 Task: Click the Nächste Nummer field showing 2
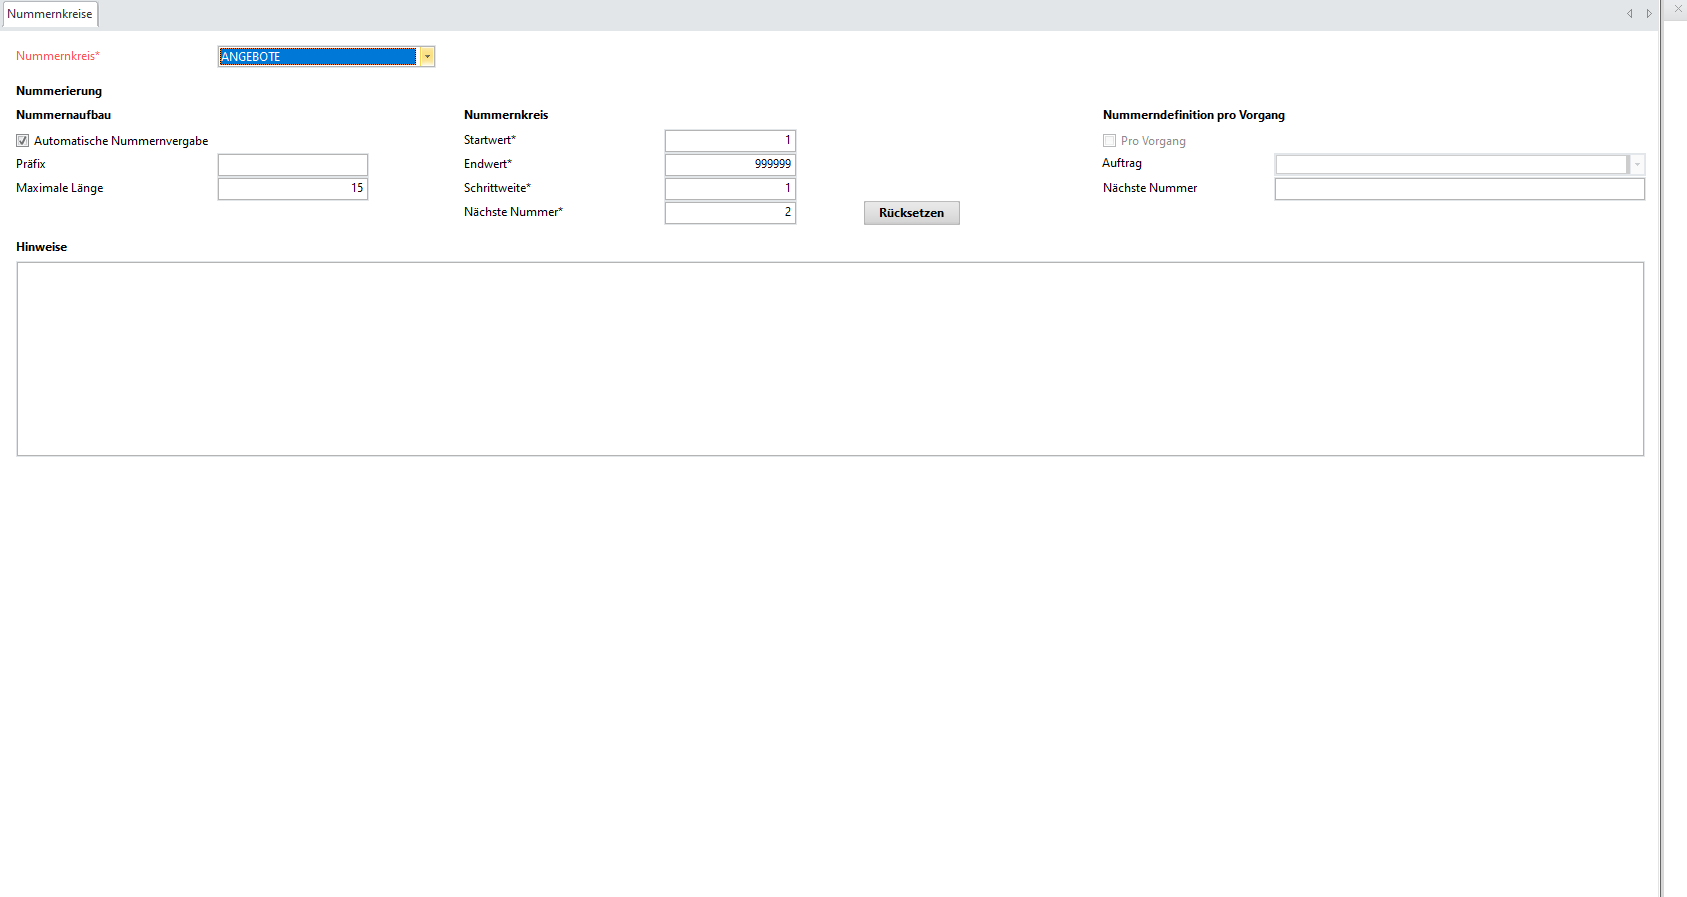(730, 213)
